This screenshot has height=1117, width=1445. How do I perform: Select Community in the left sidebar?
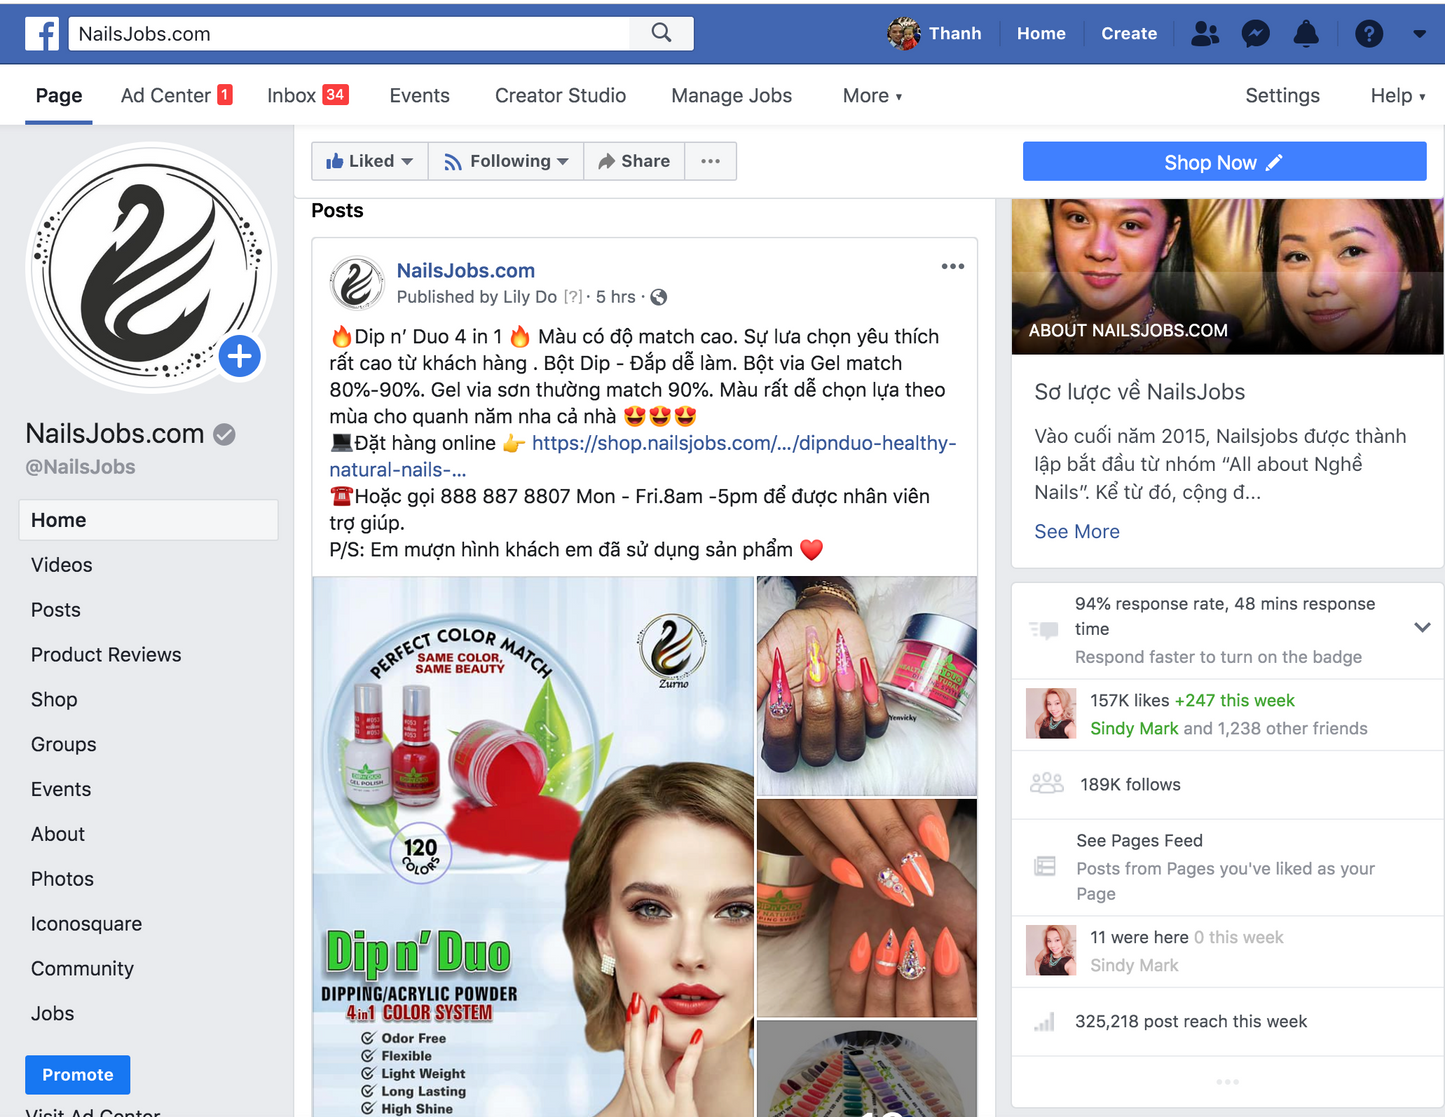pos(82,969)
